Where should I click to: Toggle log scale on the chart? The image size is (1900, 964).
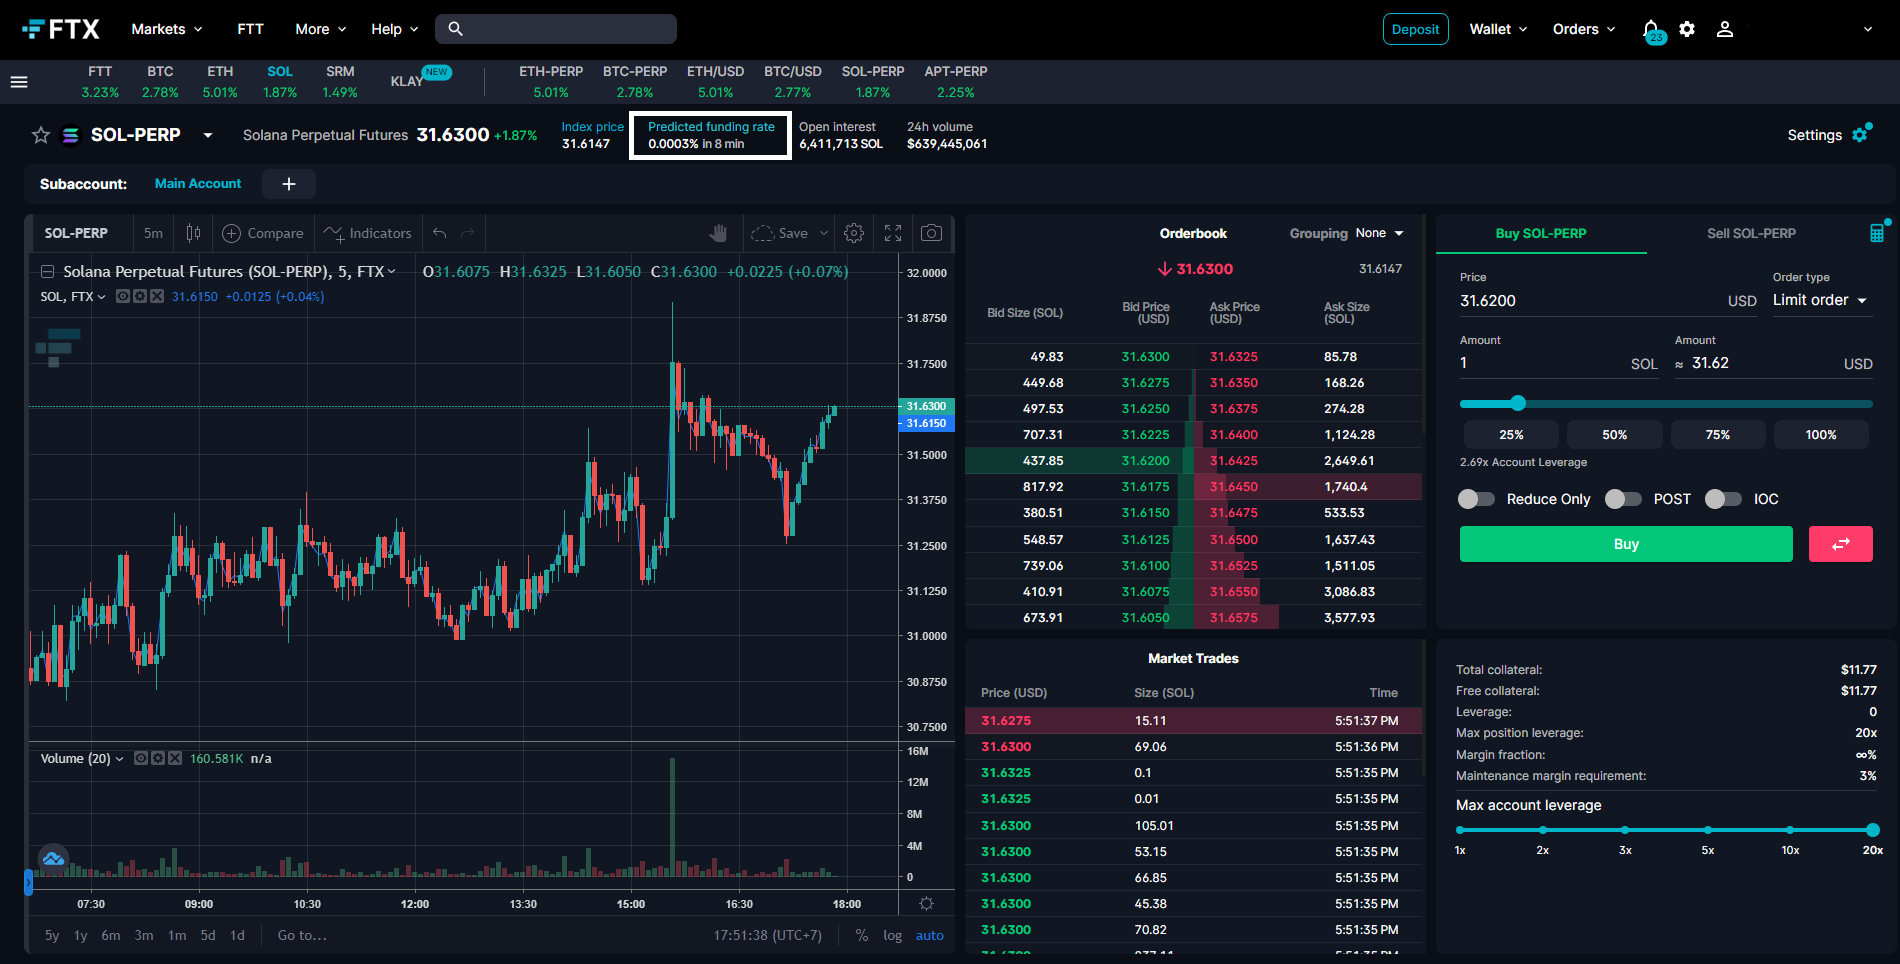892,936
